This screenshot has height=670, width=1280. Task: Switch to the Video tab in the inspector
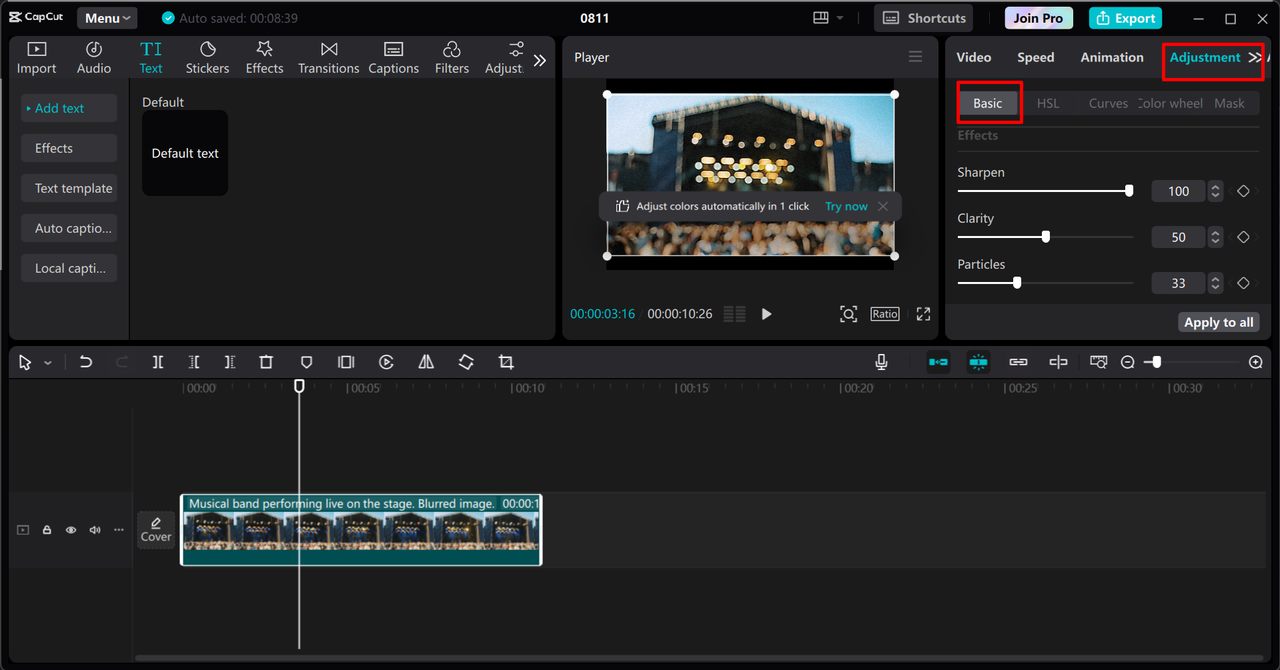click(x=974, y=57)
